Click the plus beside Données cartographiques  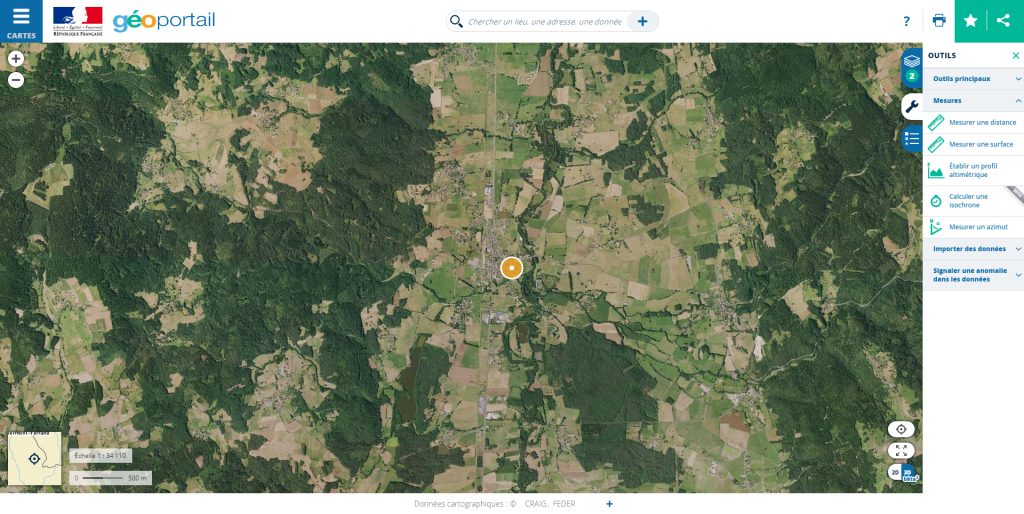click(609, 504)
